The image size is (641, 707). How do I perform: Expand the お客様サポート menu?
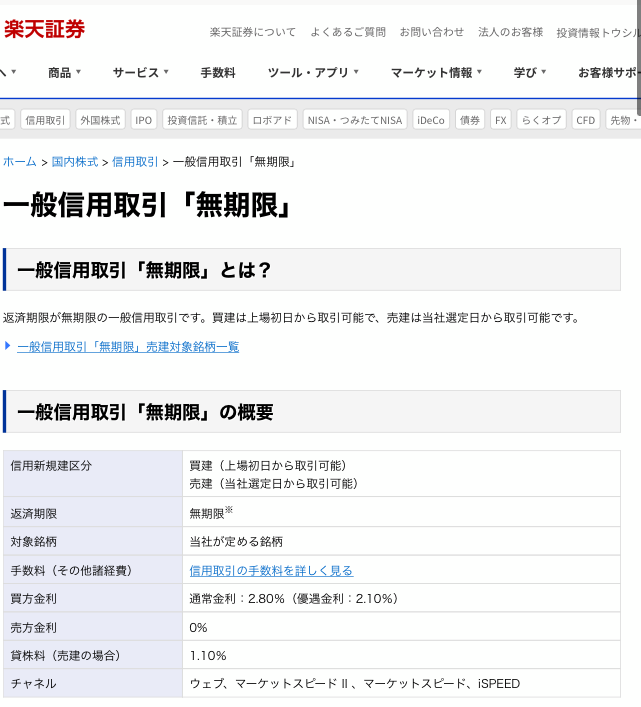click(x=608, y=72)
